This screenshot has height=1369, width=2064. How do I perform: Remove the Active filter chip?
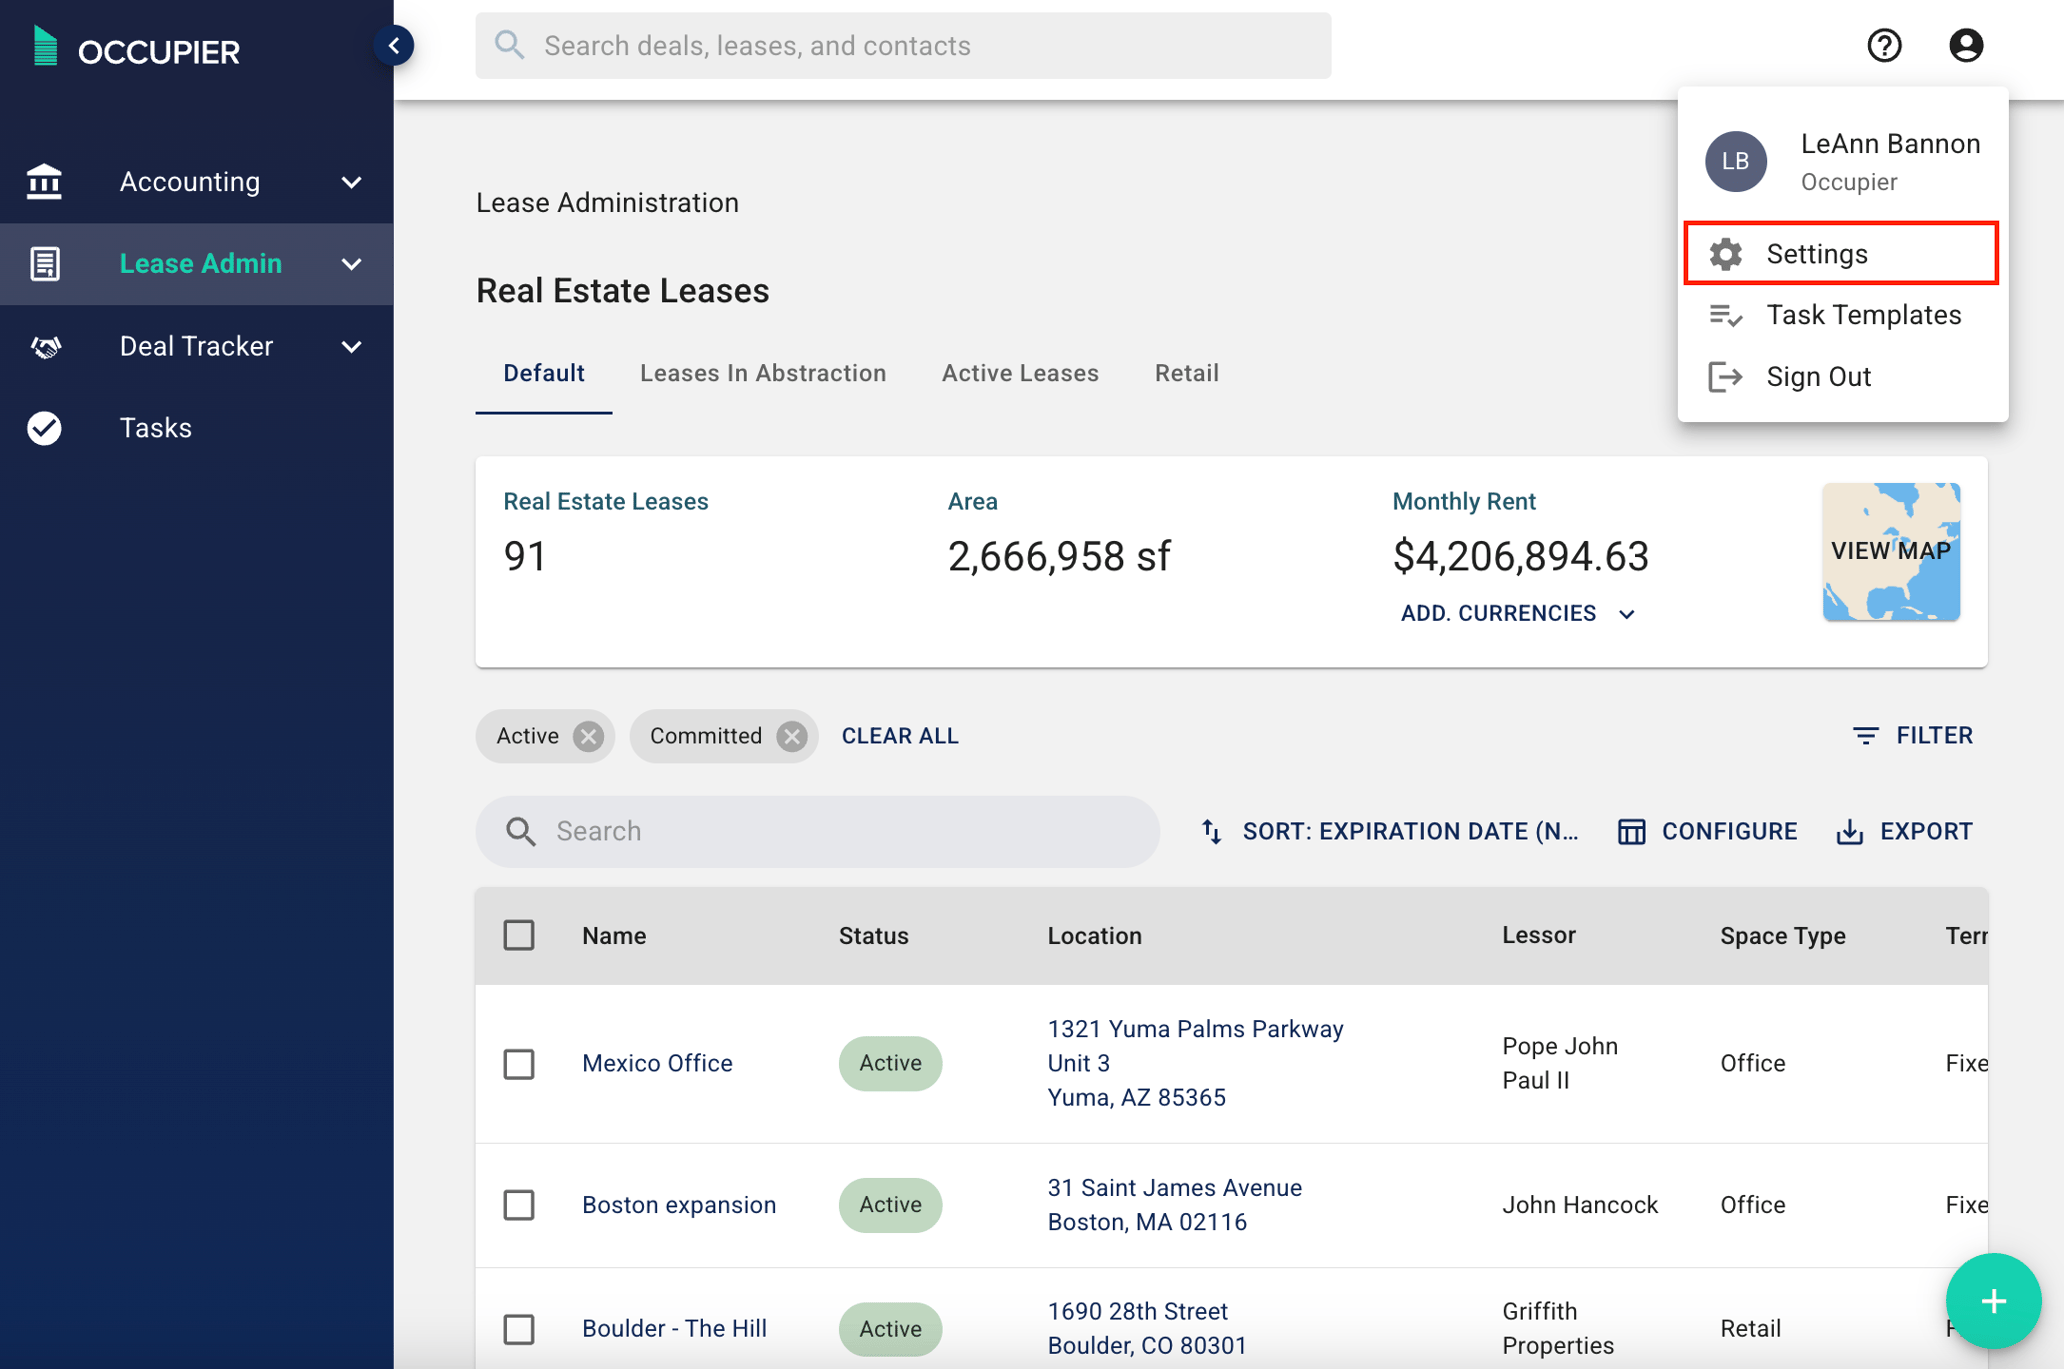(589, 736)
